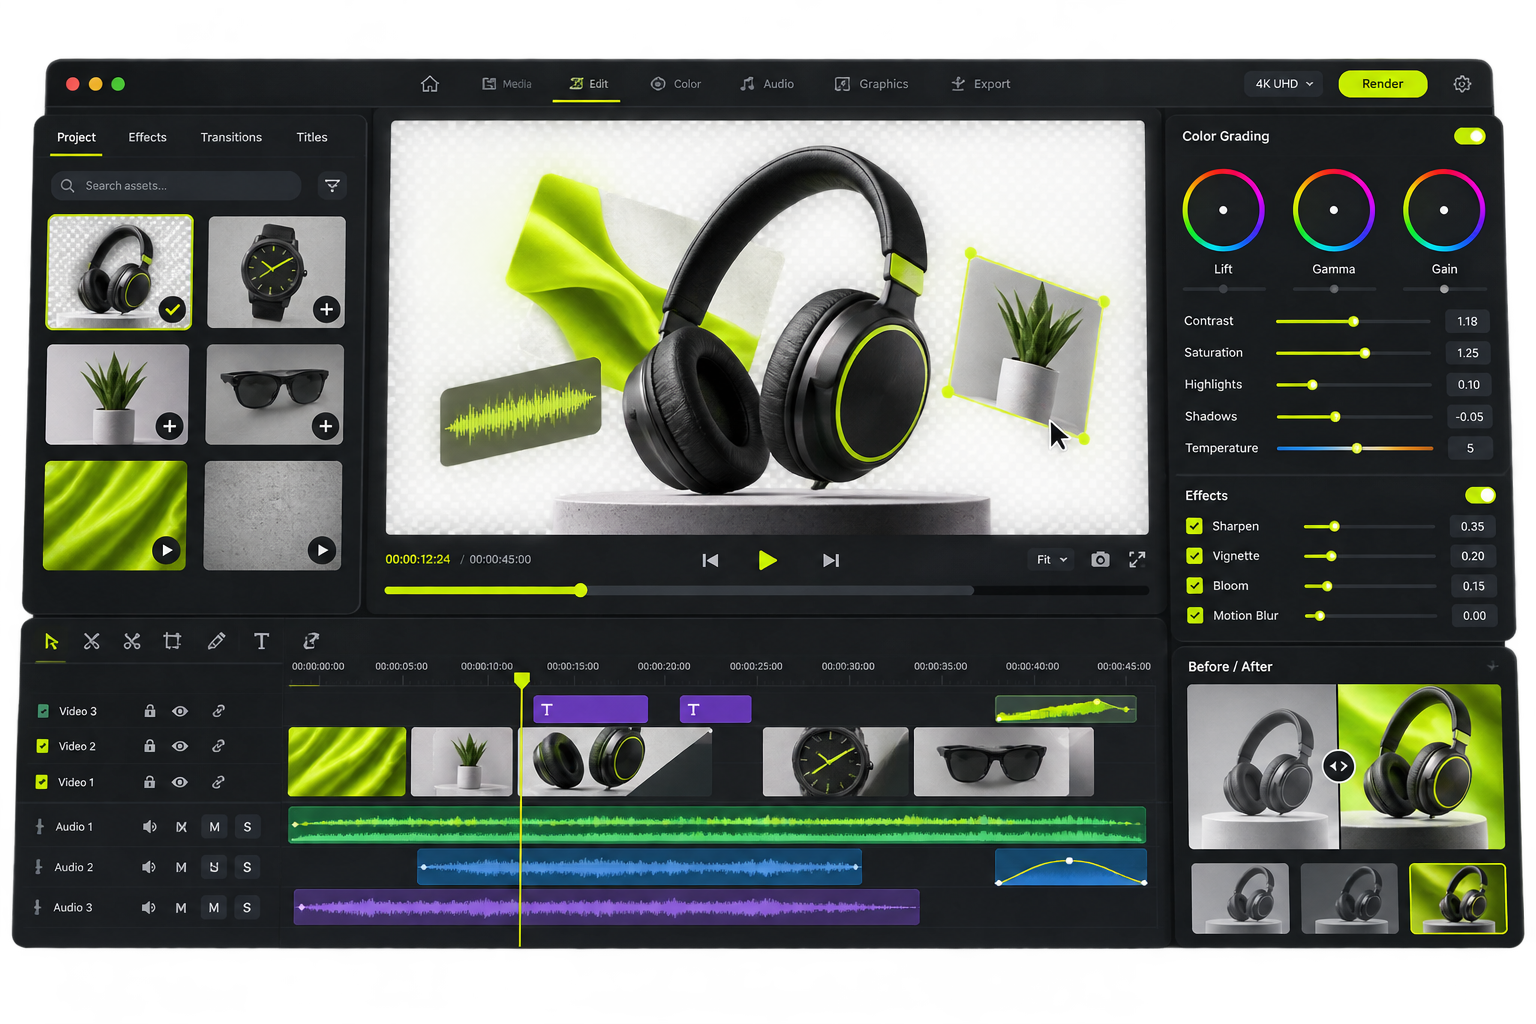1536x1024 pixels.
Task: Select the scissors cut tool
Action: pyautogui.click(x=132, y=641)
